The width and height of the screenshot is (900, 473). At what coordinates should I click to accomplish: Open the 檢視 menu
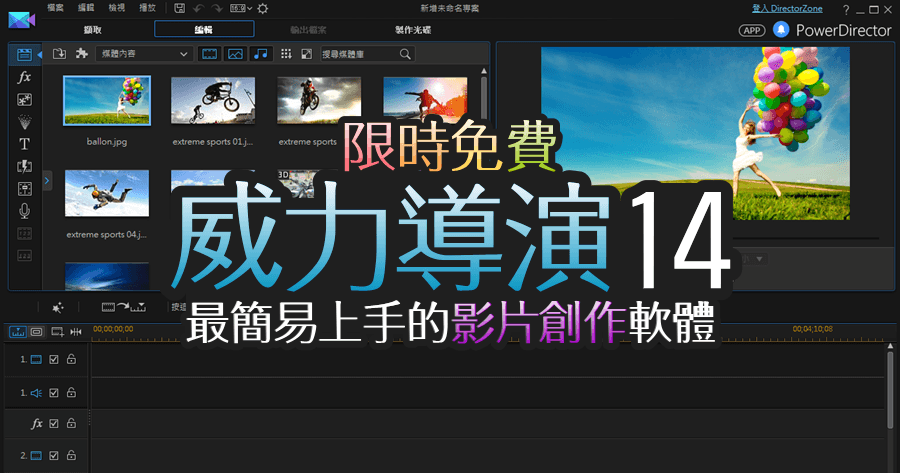(117, 8)
